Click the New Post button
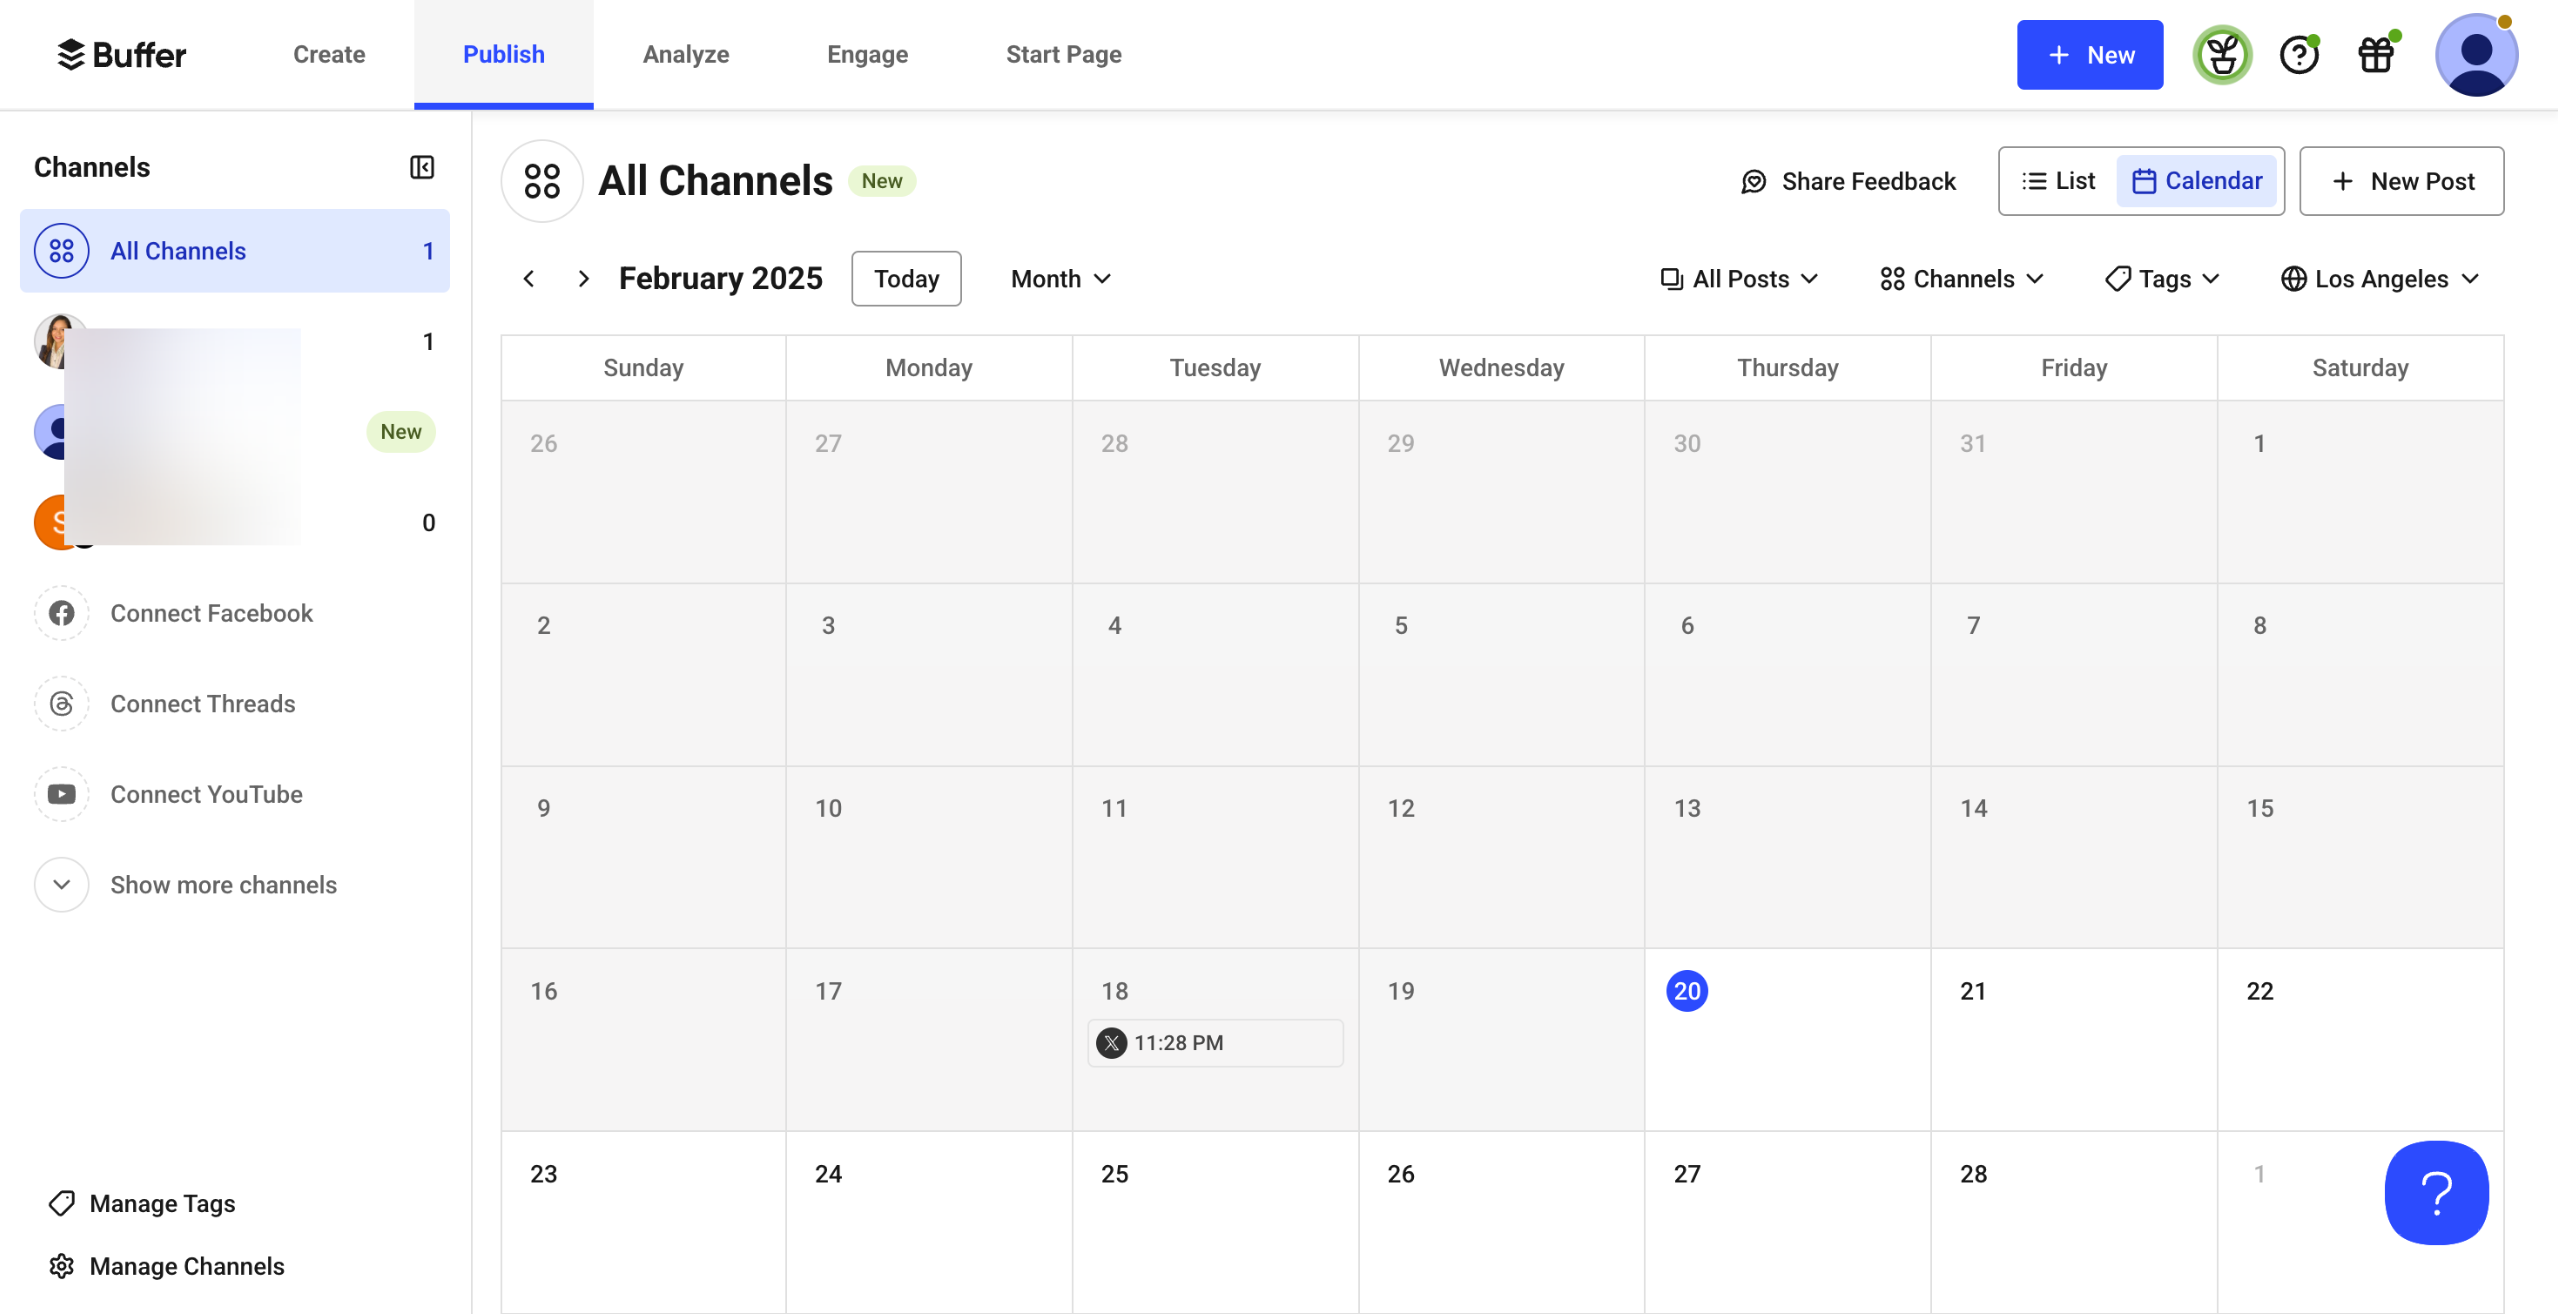This screenshot has width=2558, height=1314. [2402, 181]
